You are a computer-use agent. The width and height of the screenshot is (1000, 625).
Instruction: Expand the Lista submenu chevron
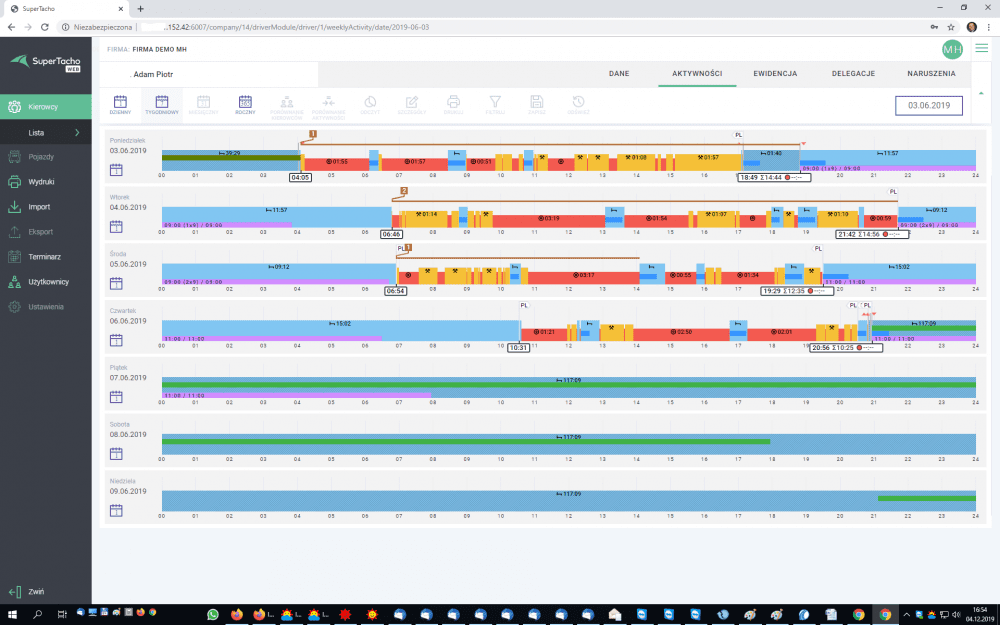tap(77, 132)
